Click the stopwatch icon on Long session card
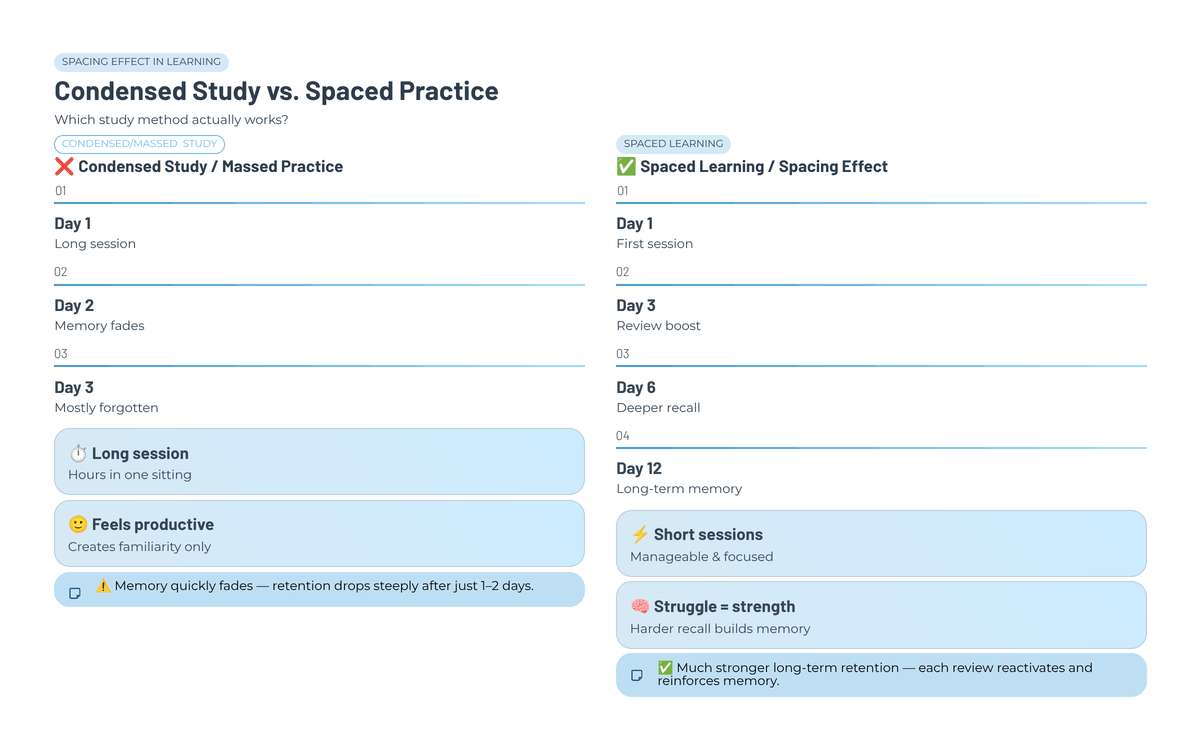Screen dimensions: 1200x755 [x=78, y=454]
